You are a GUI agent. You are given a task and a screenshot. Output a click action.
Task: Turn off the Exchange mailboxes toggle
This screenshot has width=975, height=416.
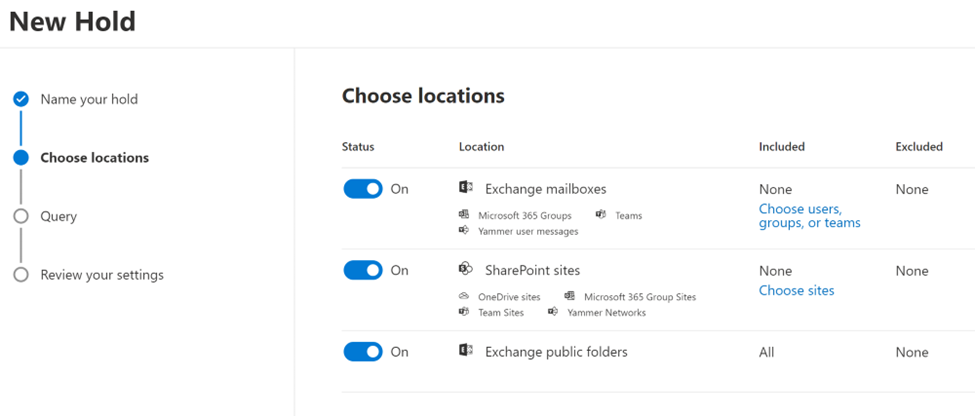[x=363, y=189]
